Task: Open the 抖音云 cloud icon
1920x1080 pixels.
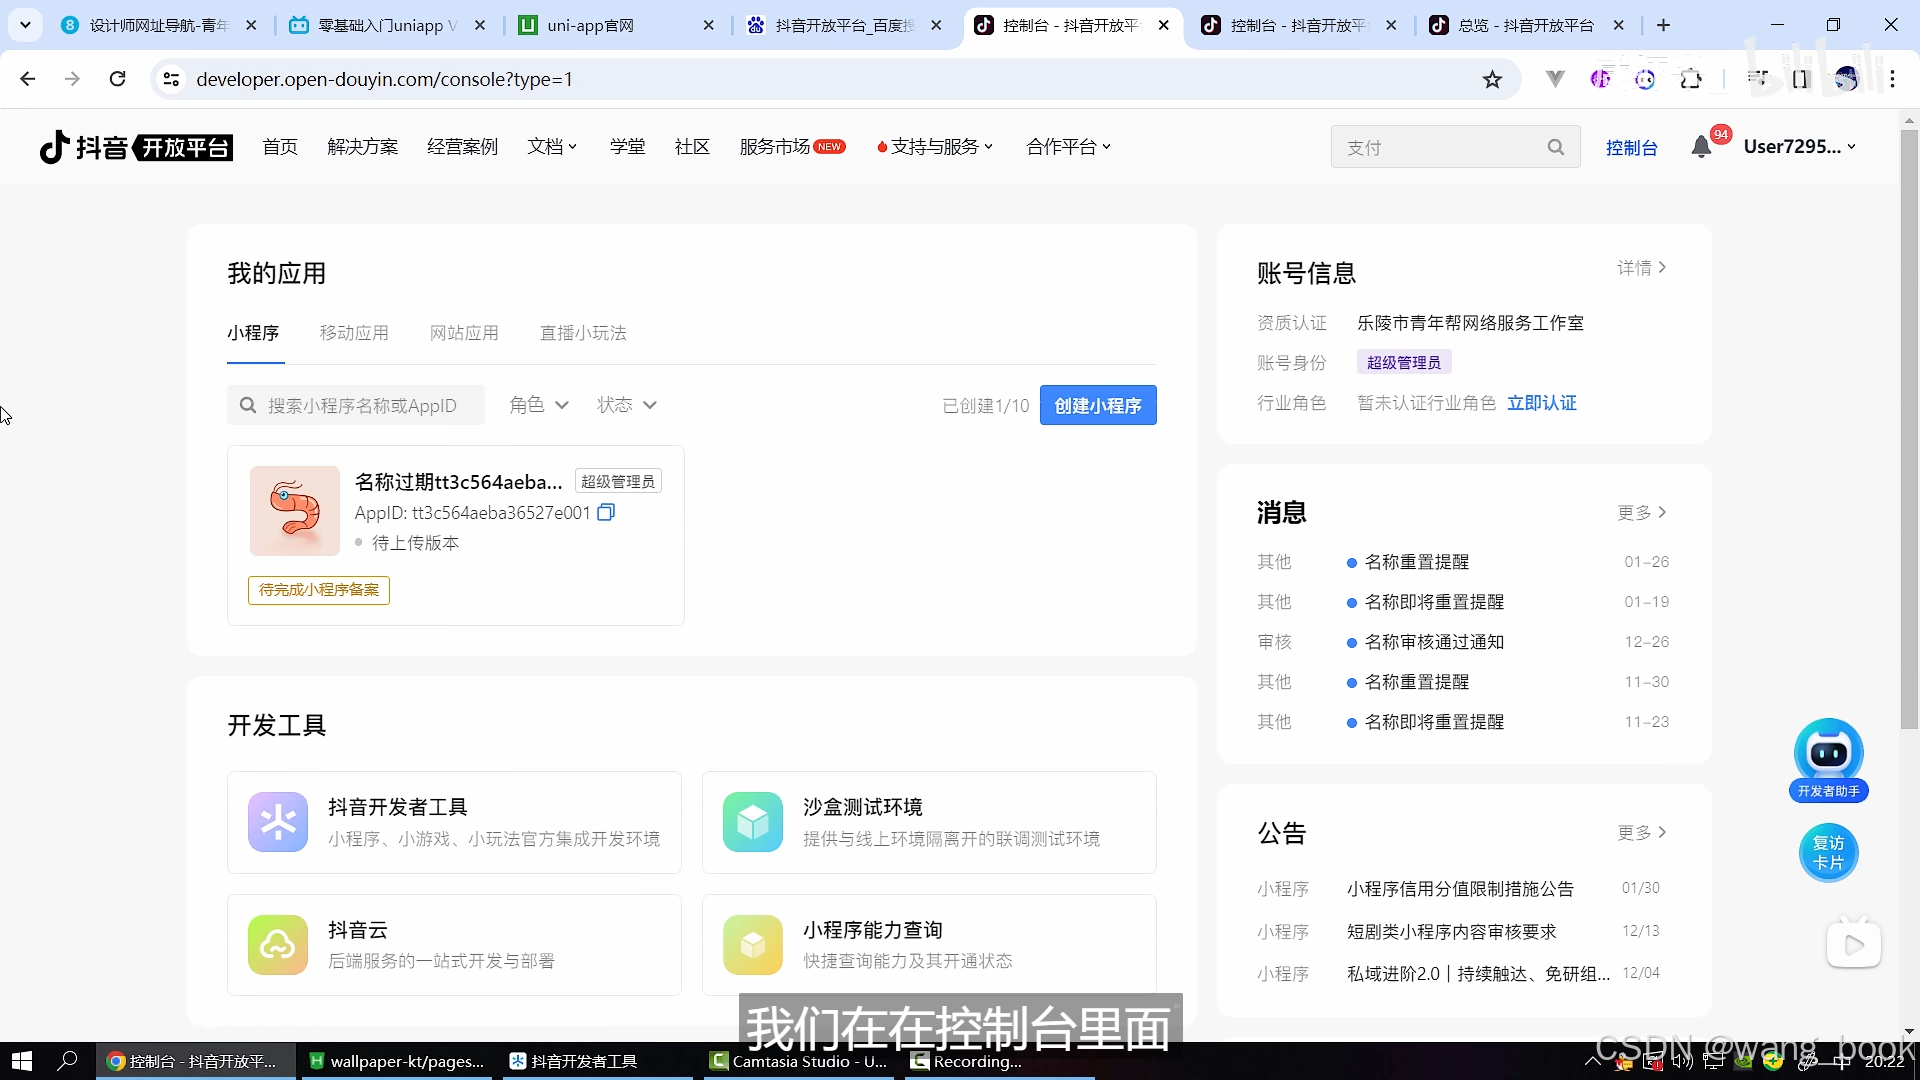Action: [x=278, y=945]
